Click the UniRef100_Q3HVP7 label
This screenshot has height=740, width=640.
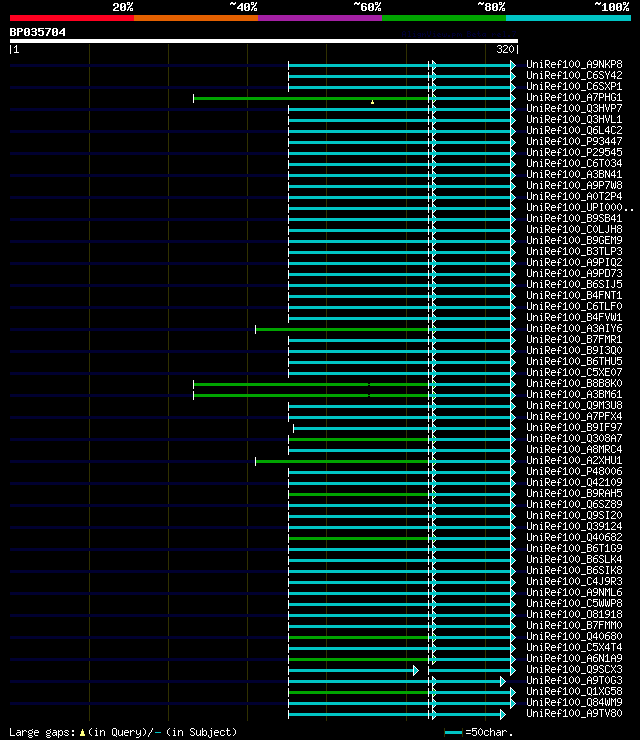574,109
